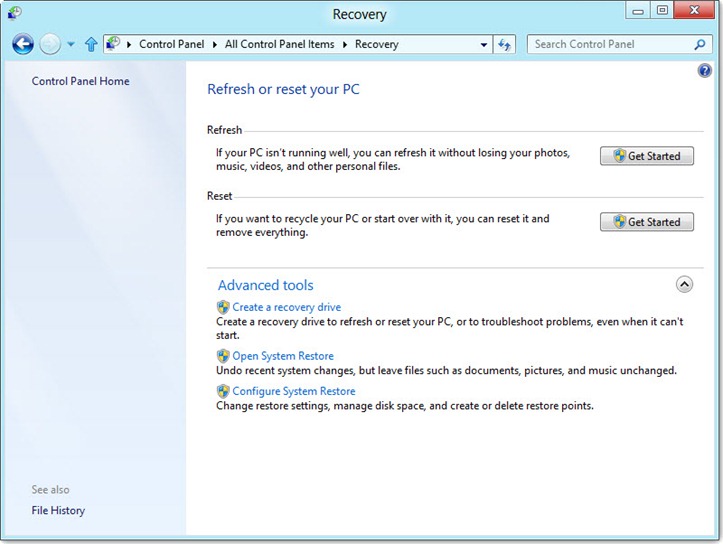Image resolution: width=723 pixels, height=544 pixels.
Task: Click the Back navigation arrow
Action: tap(22, 44)
